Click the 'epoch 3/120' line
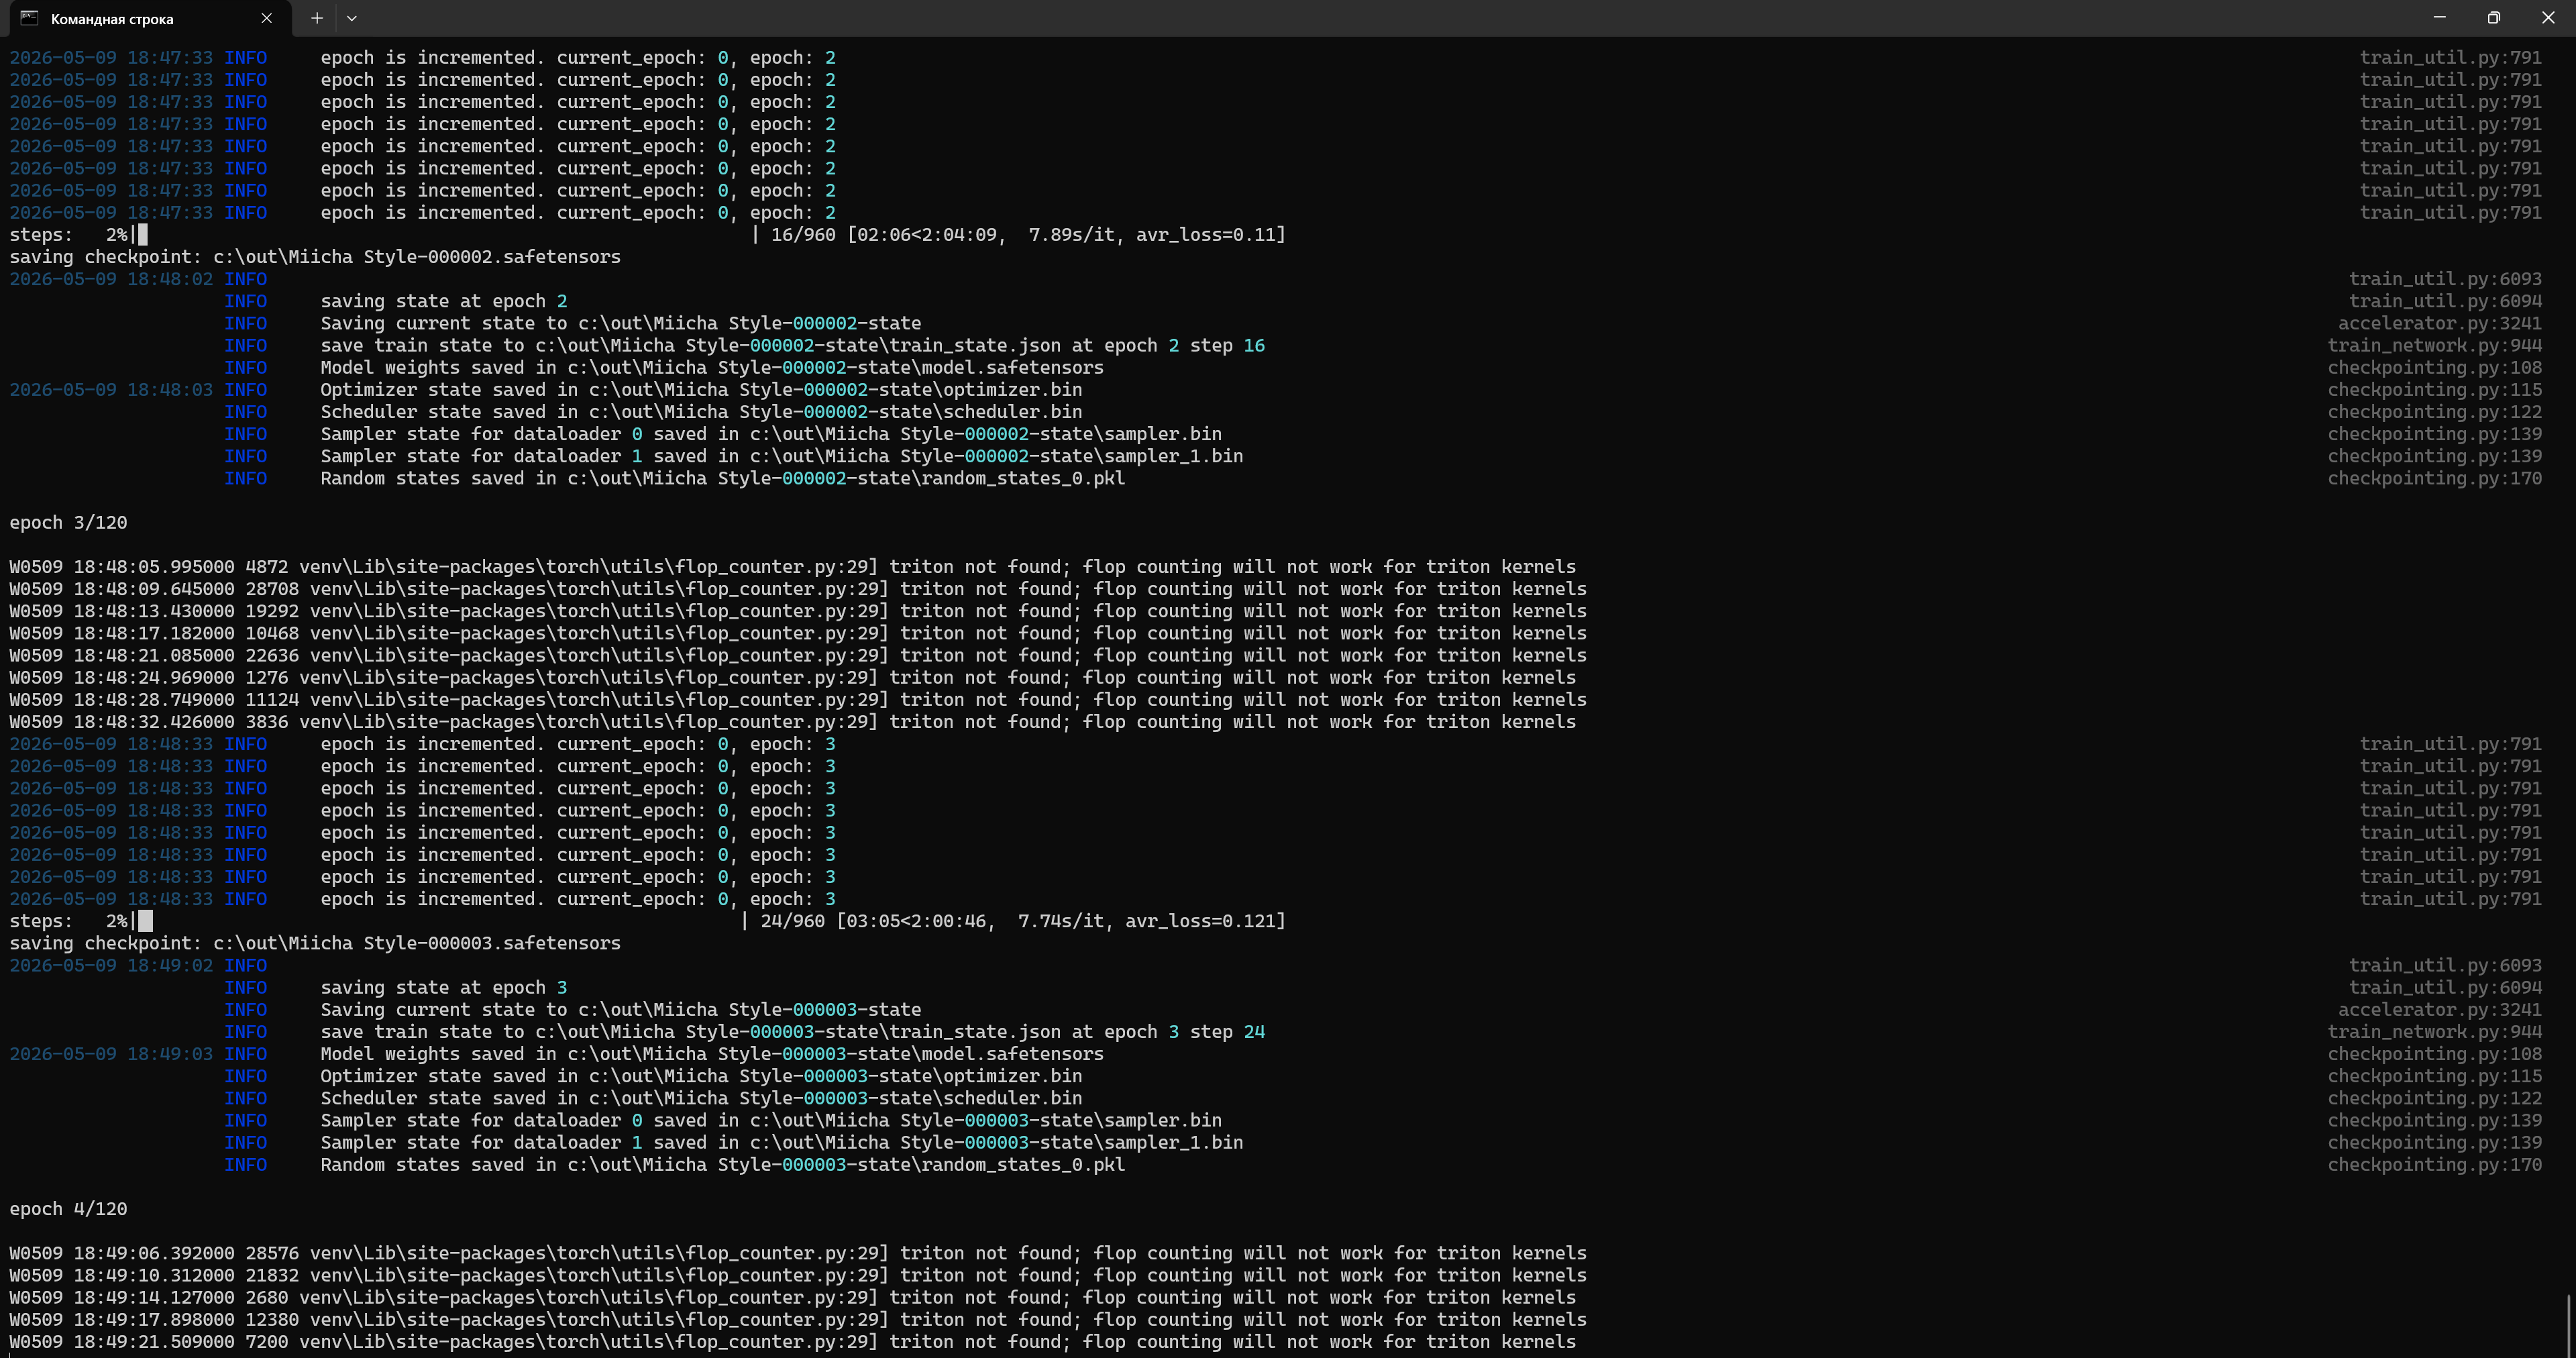This screenshot has width=2576, height=1358. (x=68, y=522)
